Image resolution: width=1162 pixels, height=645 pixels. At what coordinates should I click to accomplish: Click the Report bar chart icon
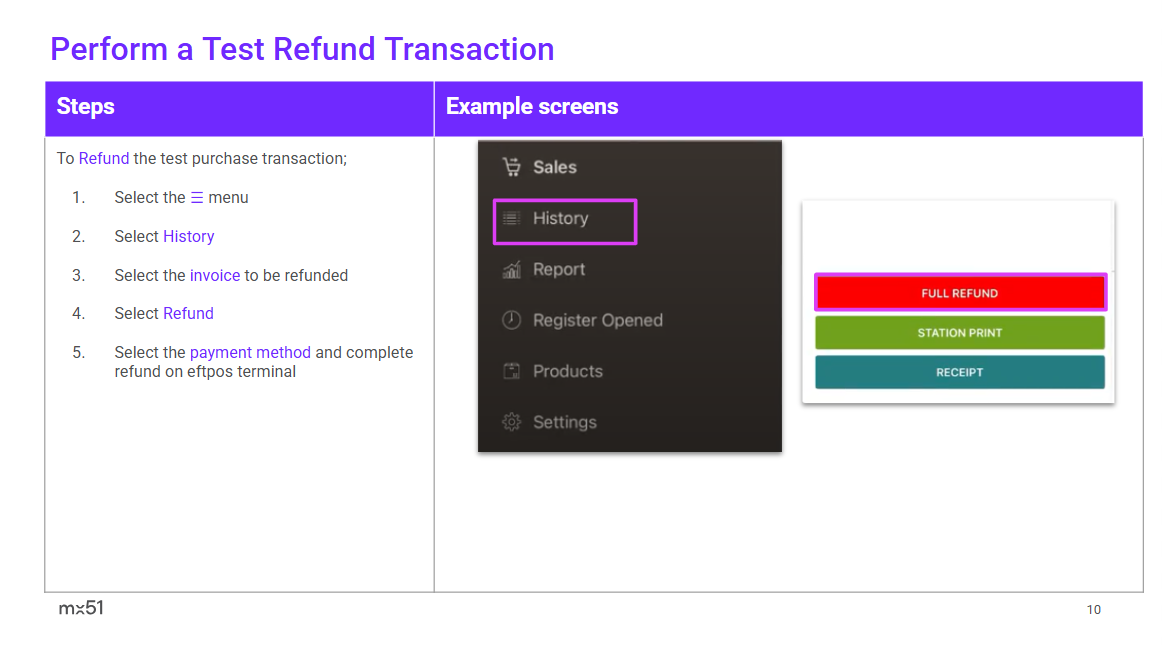[x=512, y=269]
